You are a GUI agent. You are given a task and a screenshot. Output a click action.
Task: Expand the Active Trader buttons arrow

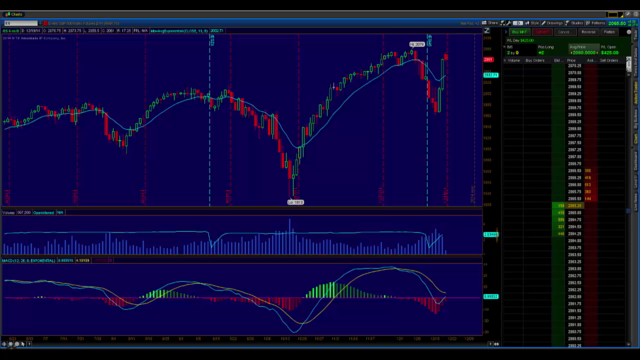(x=506, y=32)
